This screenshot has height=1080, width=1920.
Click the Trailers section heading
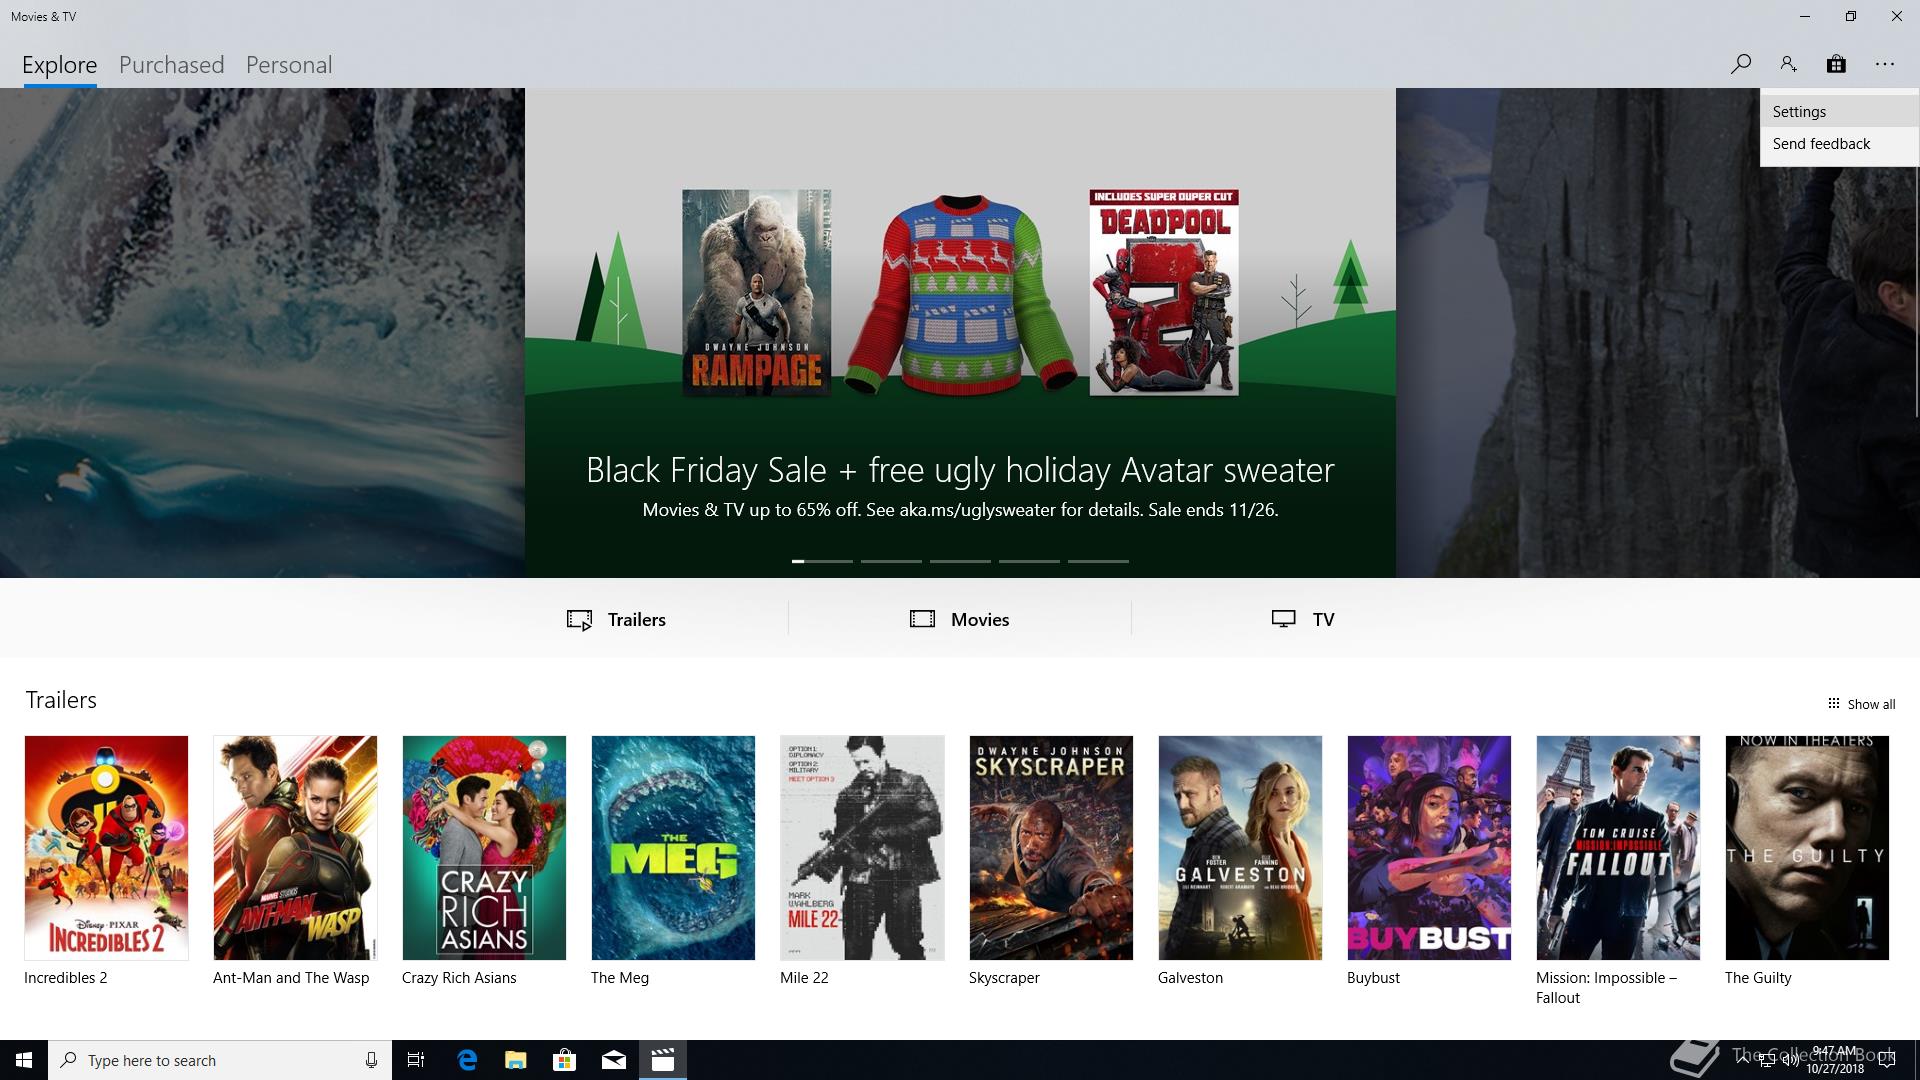(61, 700)
